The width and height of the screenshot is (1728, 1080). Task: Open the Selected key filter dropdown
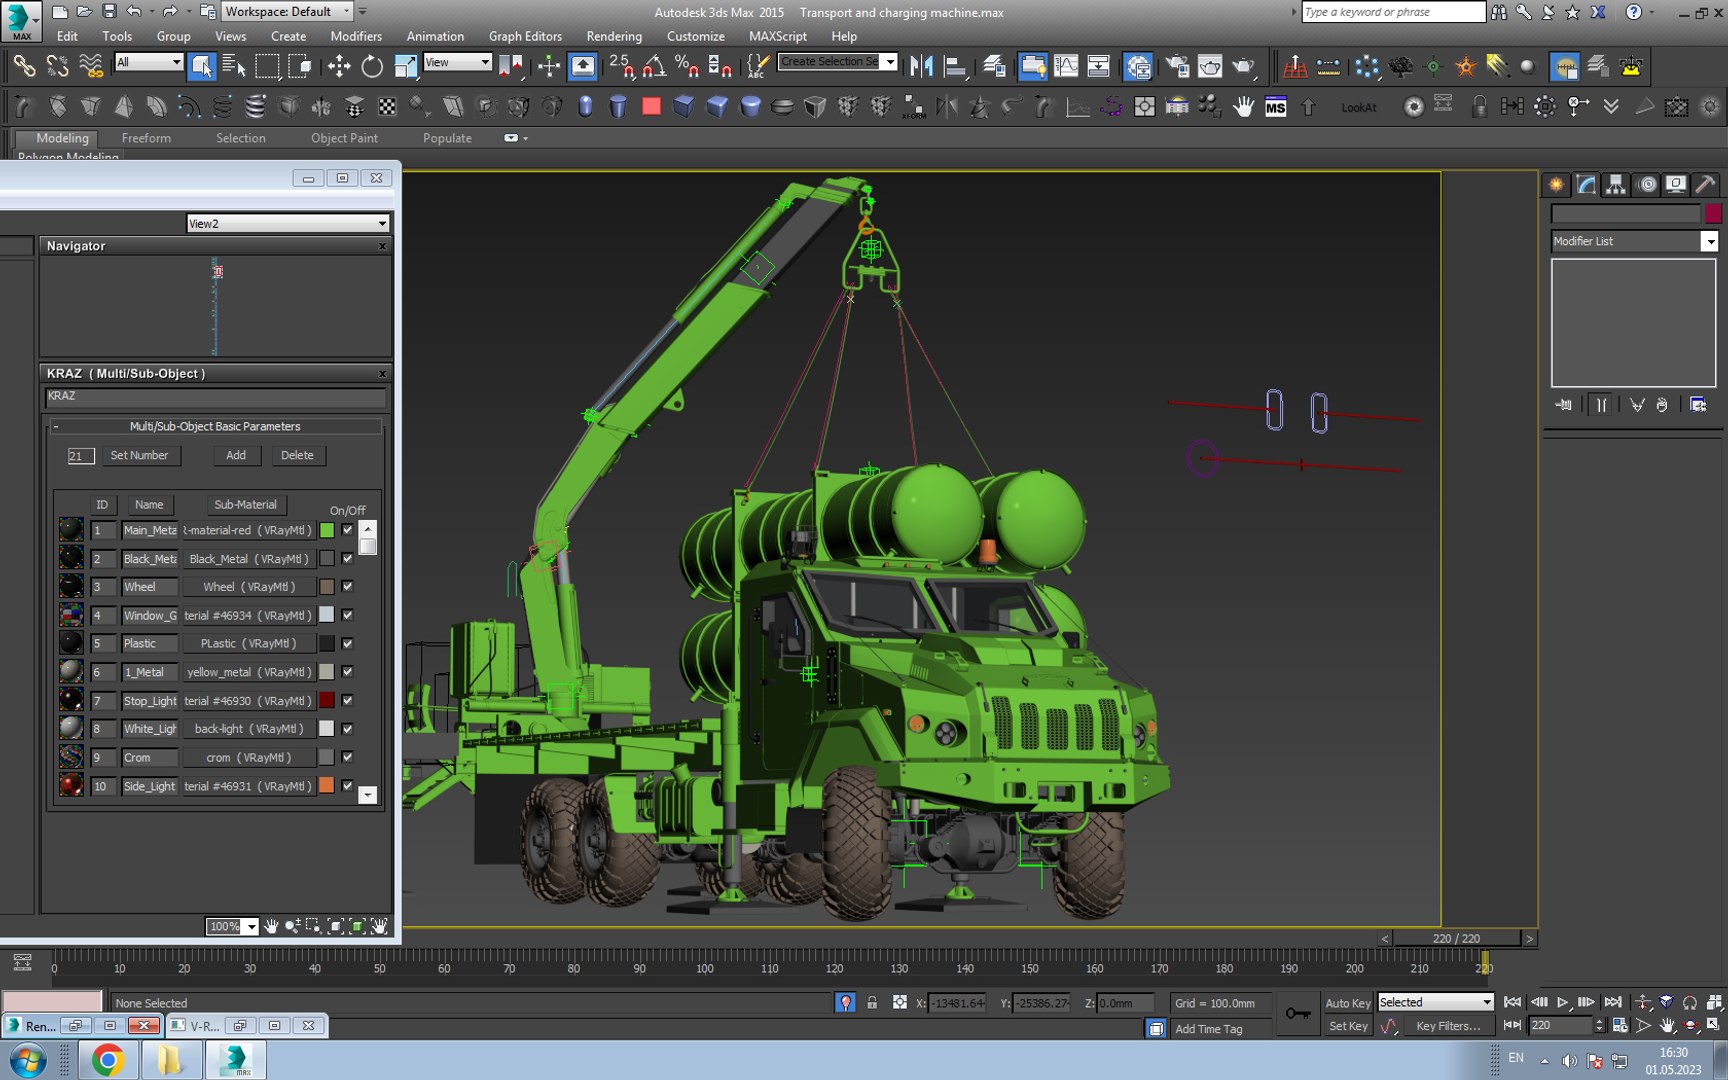pos(1435,1002)
